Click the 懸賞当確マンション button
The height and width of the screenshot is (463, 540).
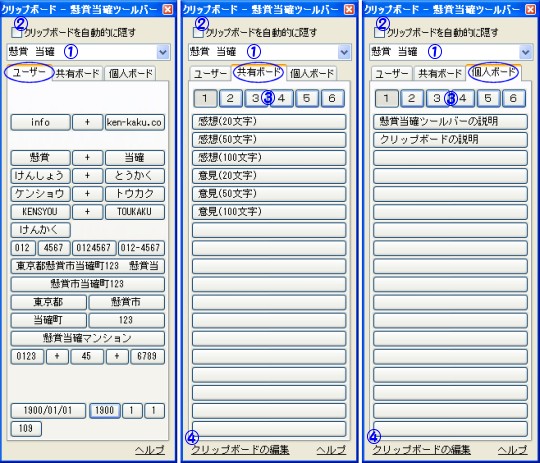(x=87, y=338)
